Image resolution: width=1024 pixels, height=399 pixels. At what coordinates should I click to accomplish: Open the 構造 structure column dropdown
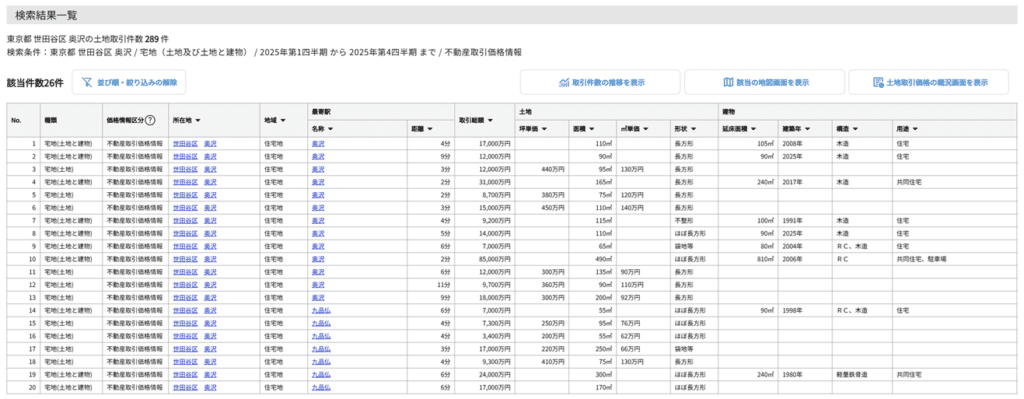pyautogui.click(x=856, y=129)
